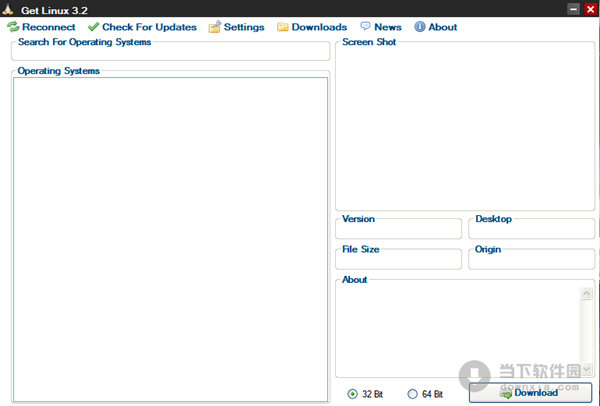This screenshot has width=600, height=406.
Task: Open the Downloads folder icon
Action: click(x=283, y=27)
